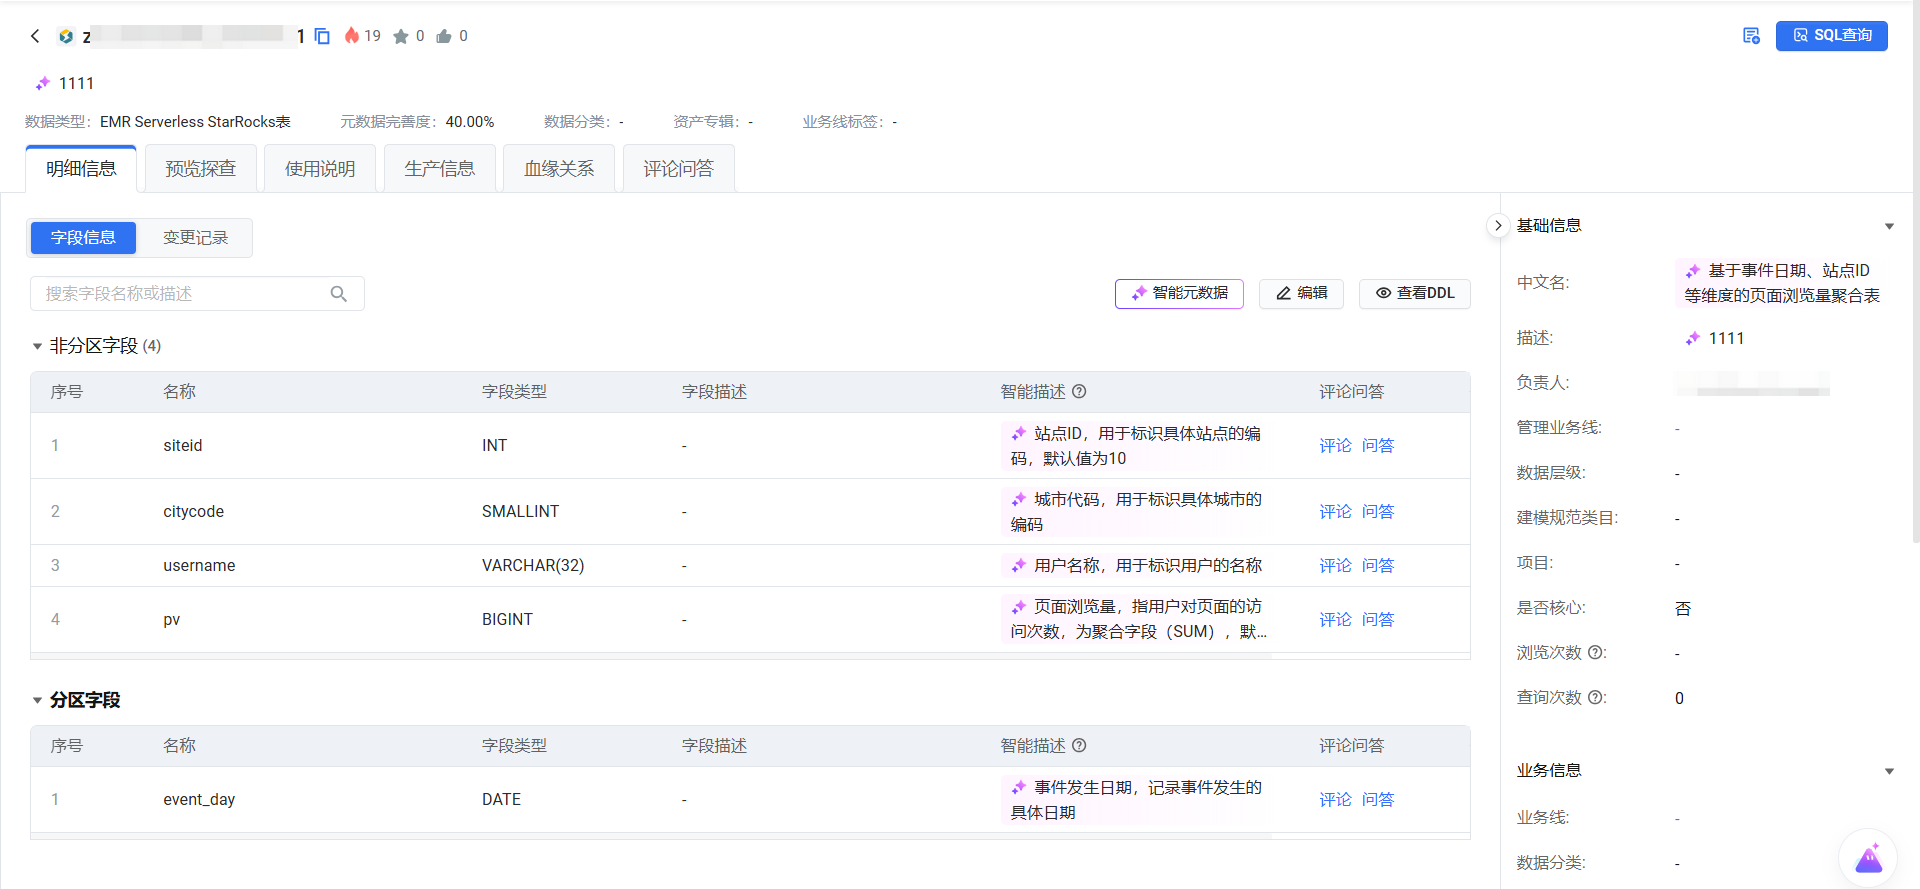The image size is (1920, 889).
Task: Click help icon next to 查询次数
Action: 1595,697
